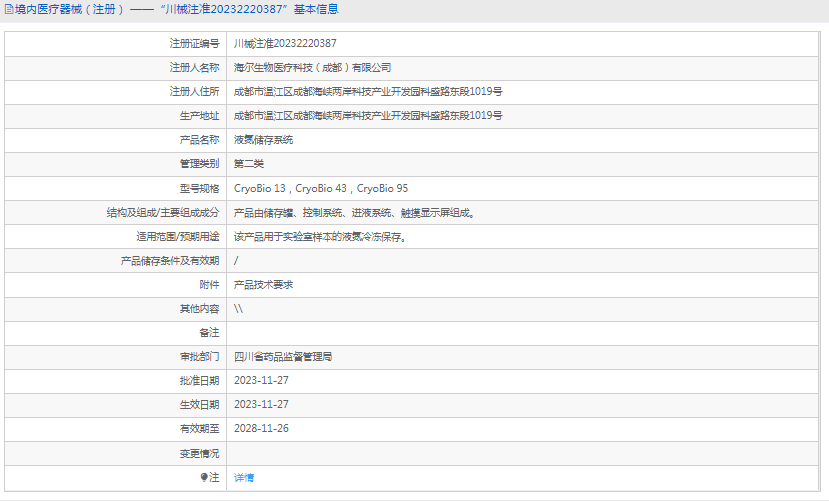The width and height of the screenshot is (829, 501).
Task: Click the 审批部门 label
Action: tap(199, 357)
